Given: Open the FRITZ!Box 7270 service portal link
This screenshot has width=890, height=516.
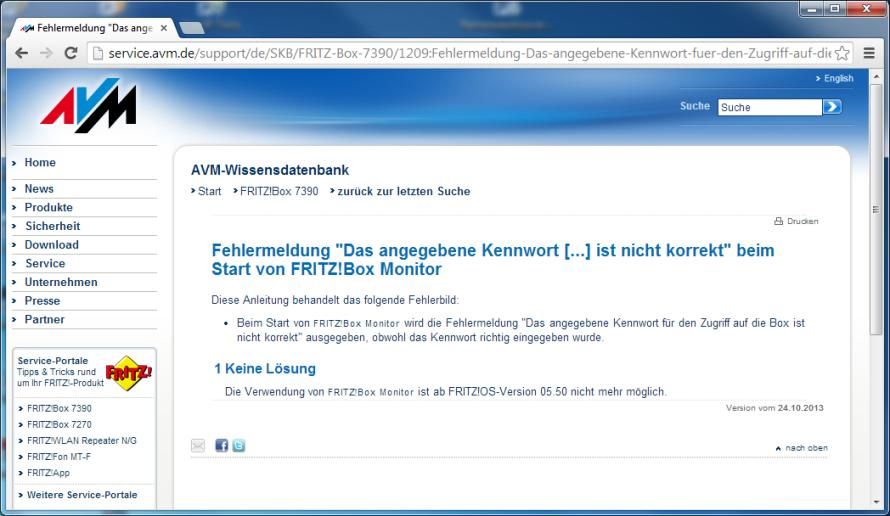Looking at the screenshot, I should click(x=59, y=425).
